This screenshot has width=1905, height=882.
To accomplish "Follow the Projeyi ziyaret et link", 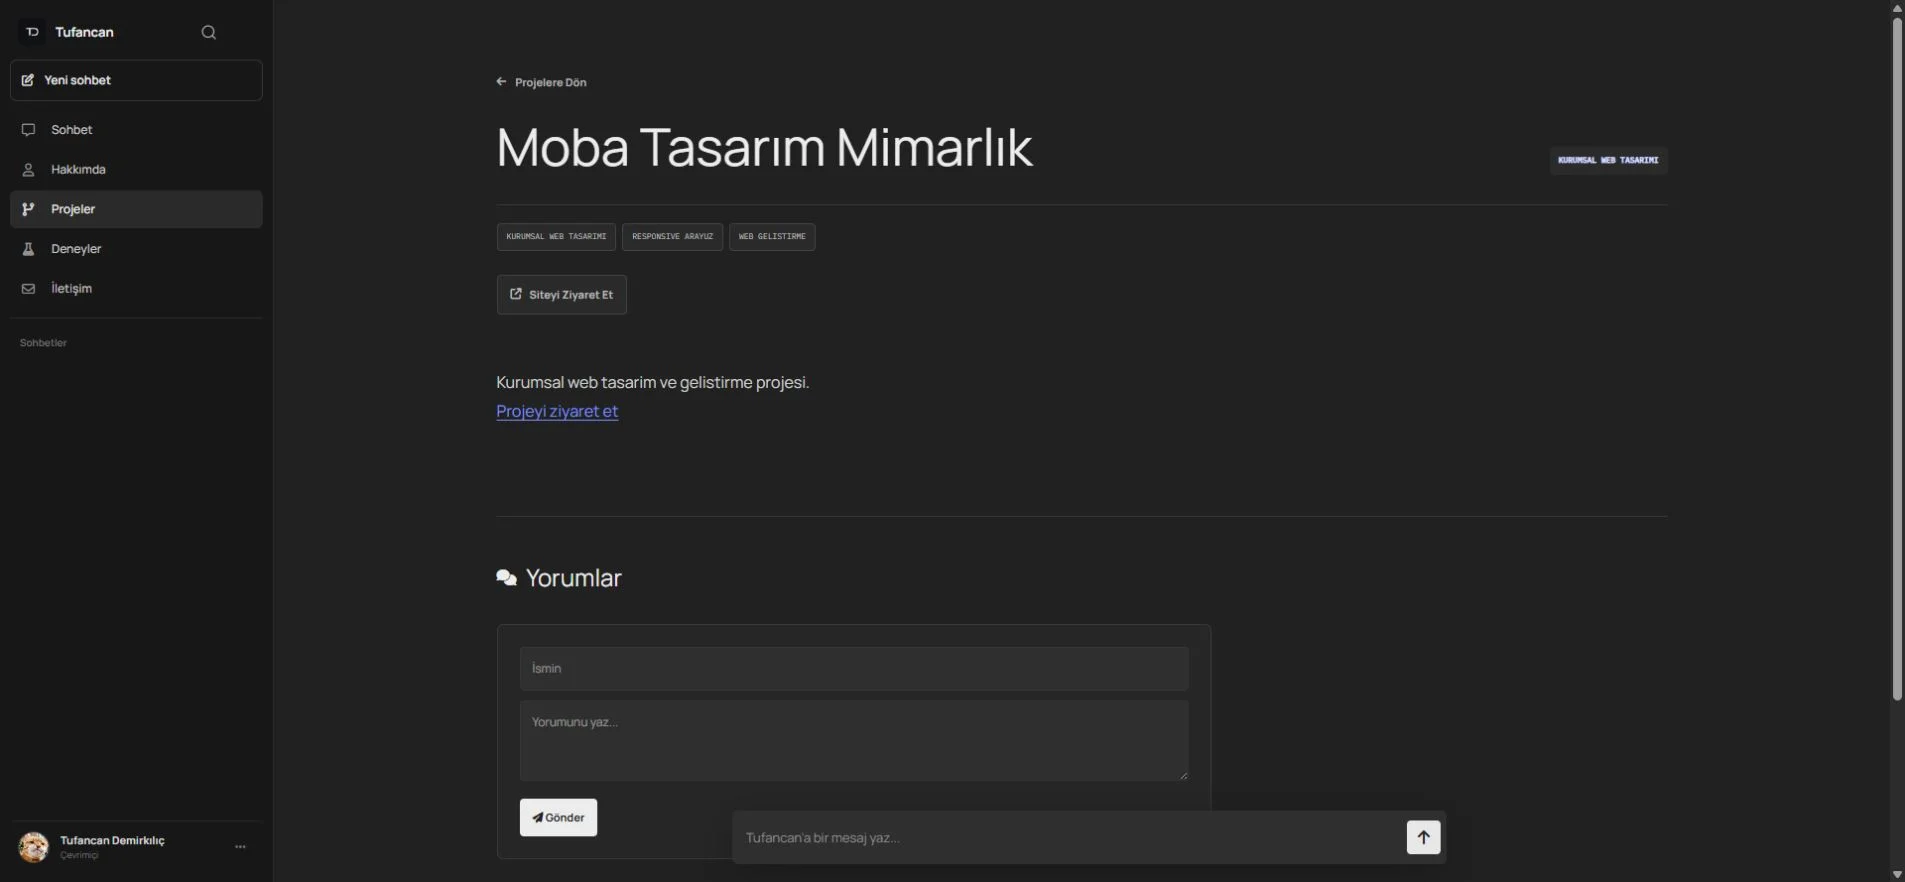I will [x=557, y=411].
